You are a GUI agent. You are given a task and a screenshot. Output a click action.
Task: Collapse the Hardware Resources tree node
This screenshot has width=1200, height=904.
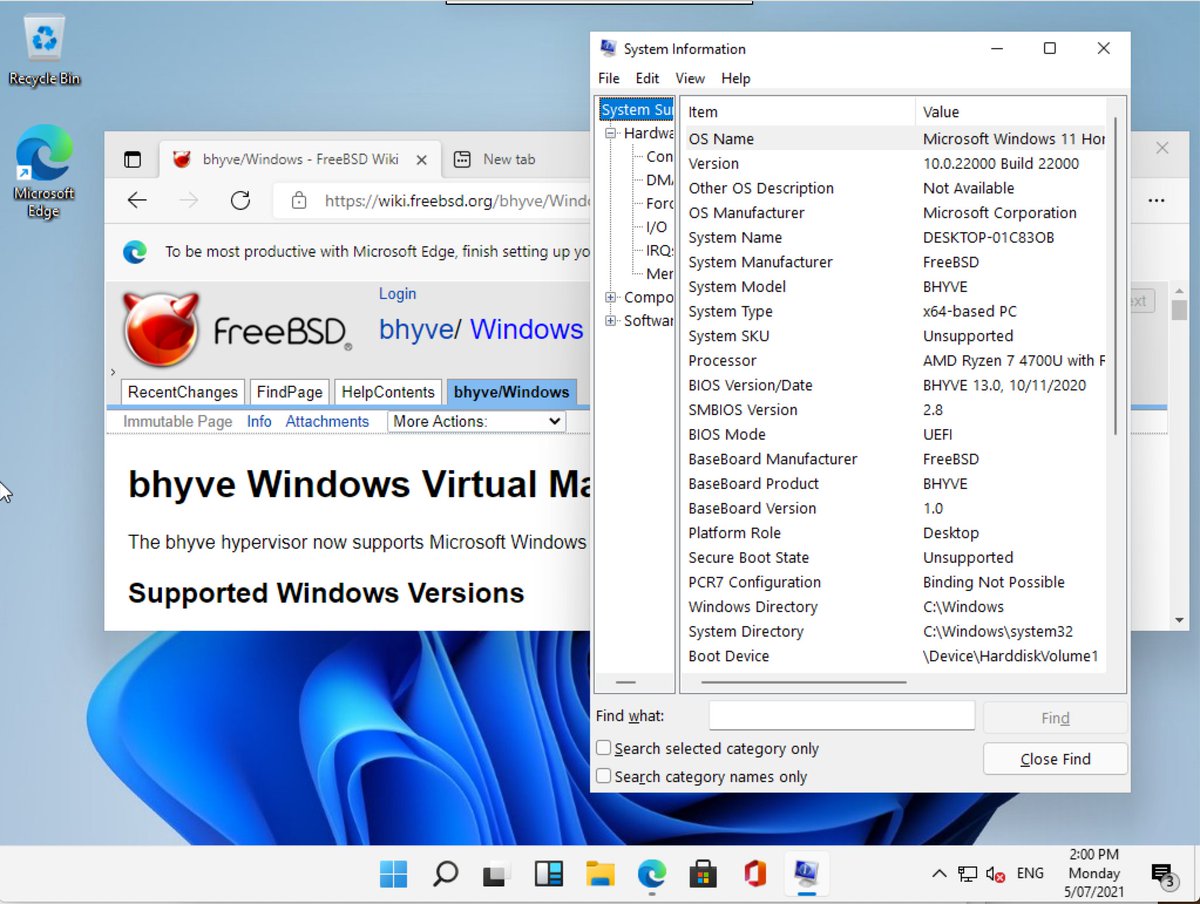coord(611,133)
